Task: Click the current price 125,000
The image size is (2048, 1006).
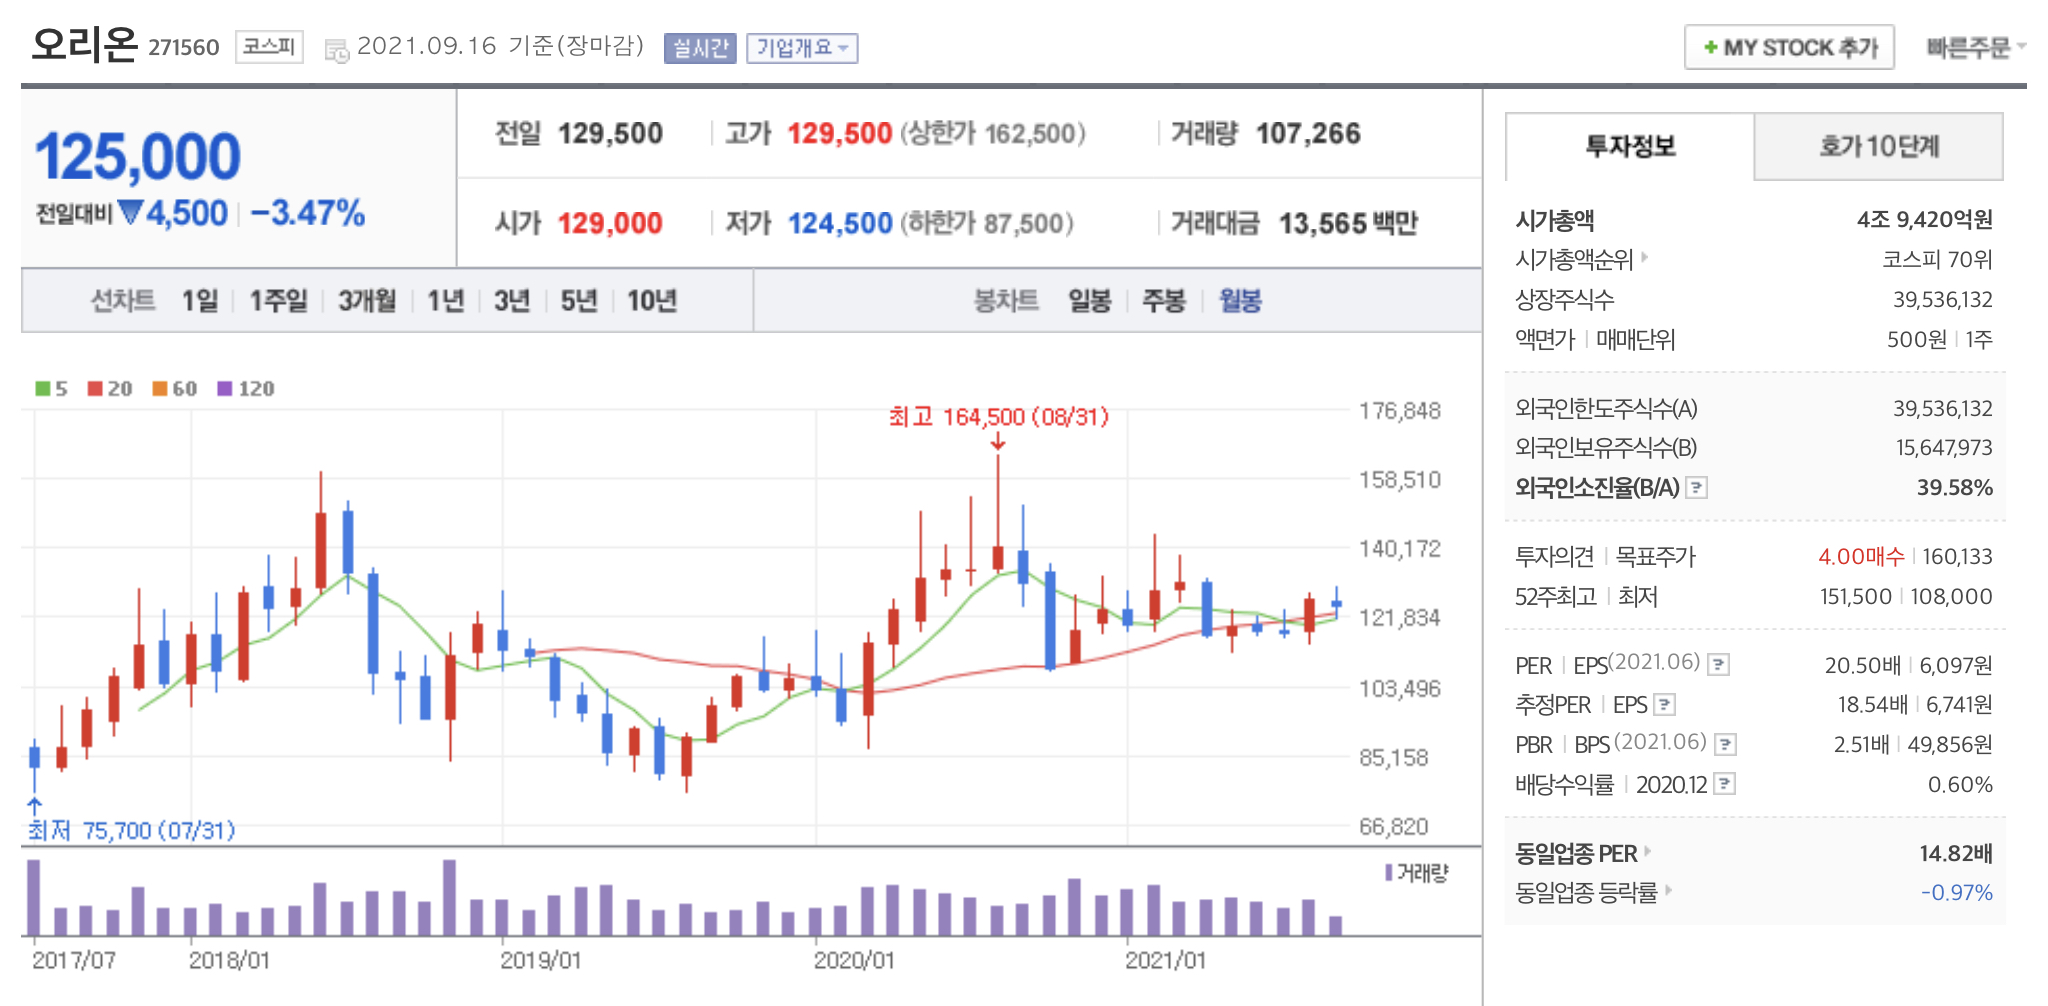Action: coord(138,157)
